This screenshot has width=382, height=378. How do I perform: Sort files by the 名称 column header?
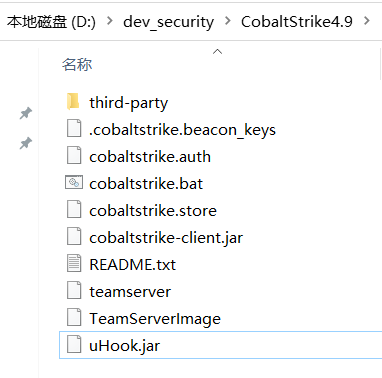click(77, 64)
